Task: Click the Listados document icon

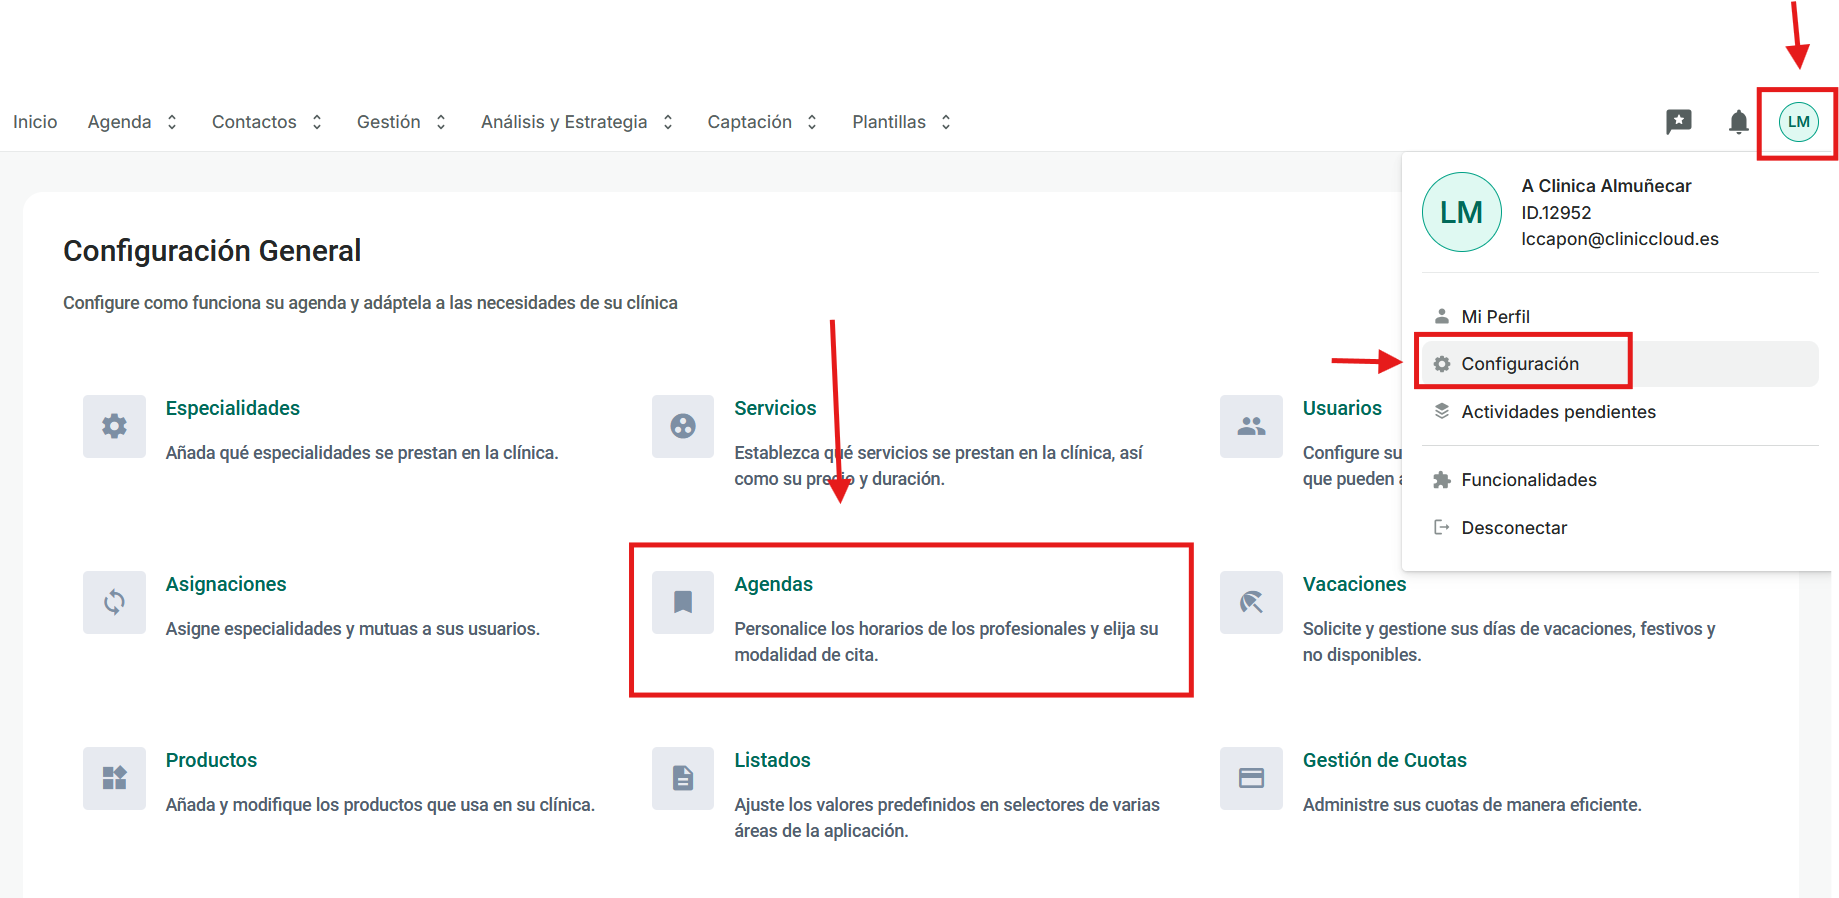Action: coord(683,778)
